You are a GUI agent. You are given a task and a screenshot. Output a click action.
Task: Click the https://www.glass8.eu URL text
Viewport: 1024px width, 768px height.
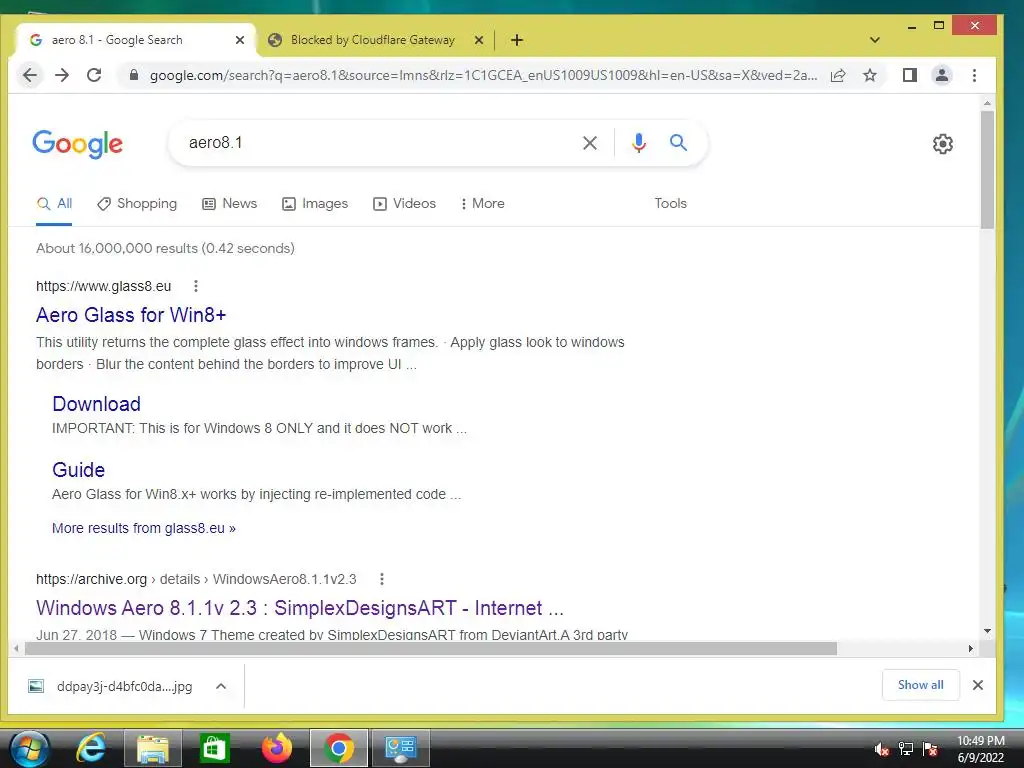click(x=103, y=286)
